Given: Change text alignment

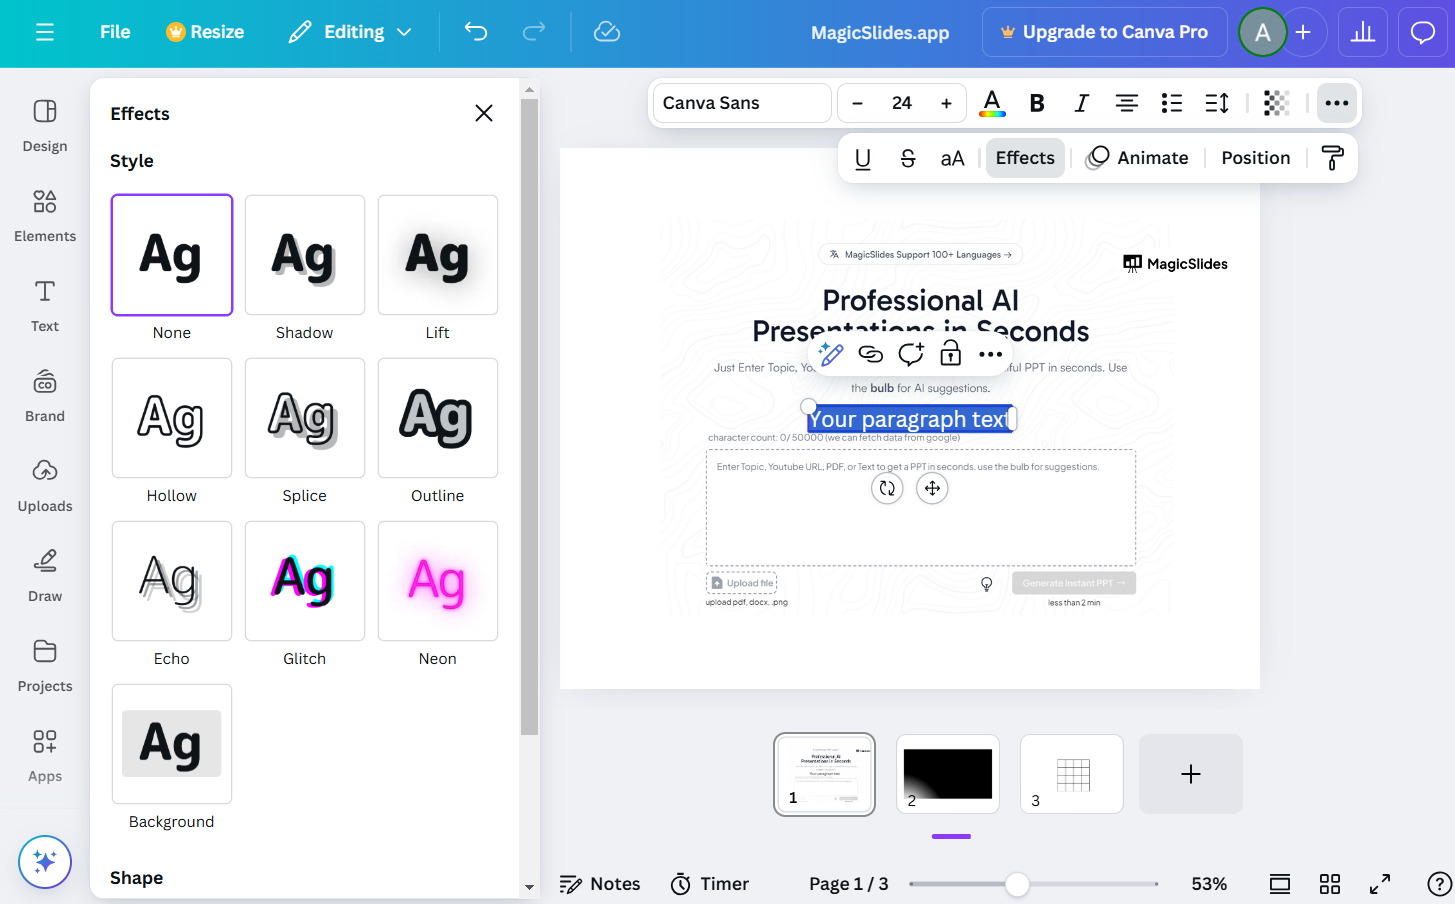Looking at the screenshot, I should point(1127,103).
